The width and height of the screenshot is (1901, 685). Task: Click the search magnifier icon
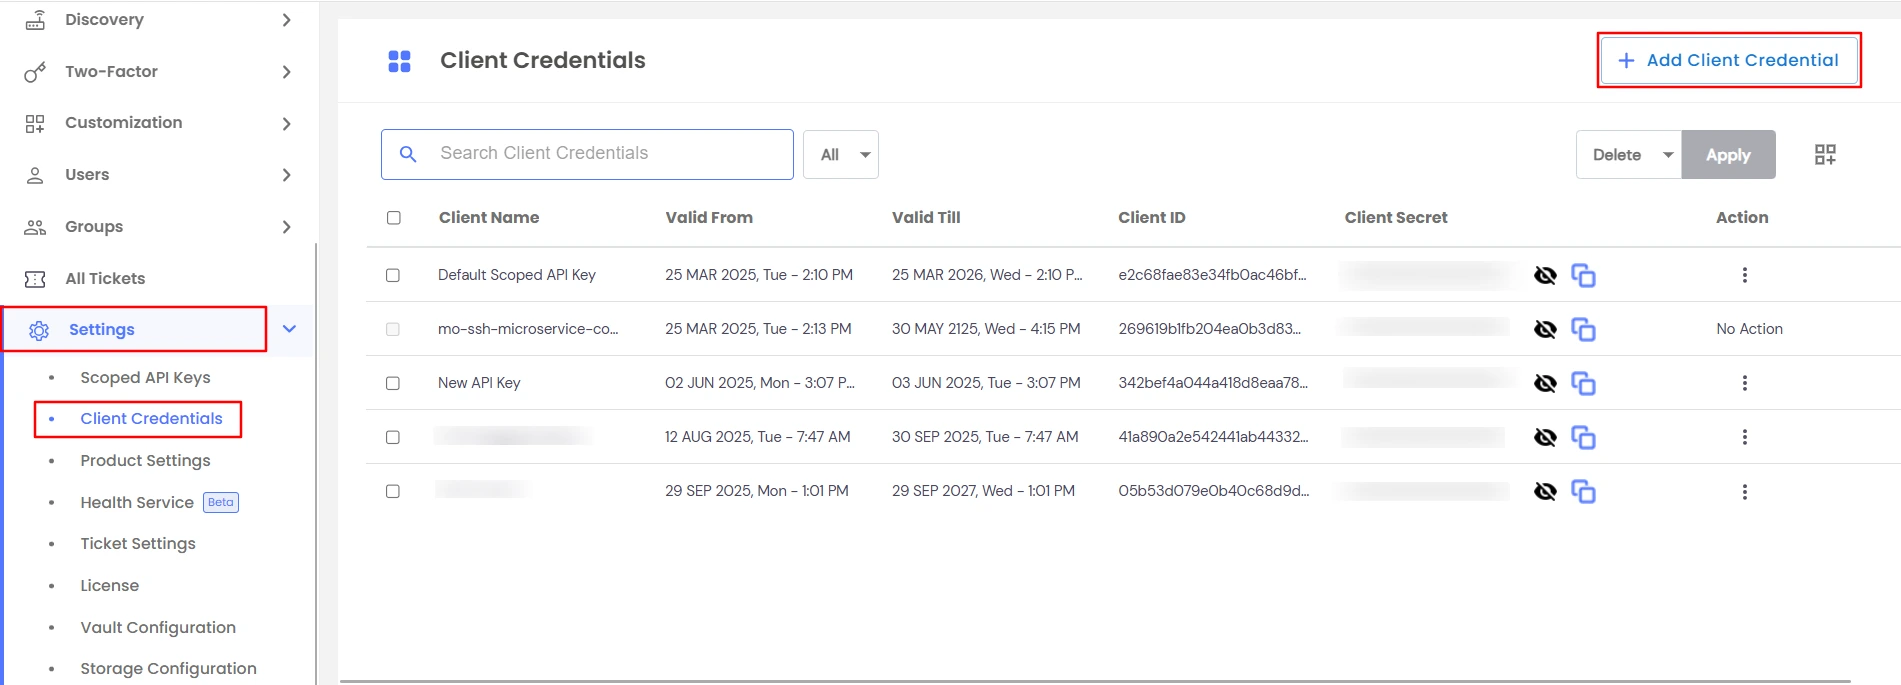tap(408, 154)
